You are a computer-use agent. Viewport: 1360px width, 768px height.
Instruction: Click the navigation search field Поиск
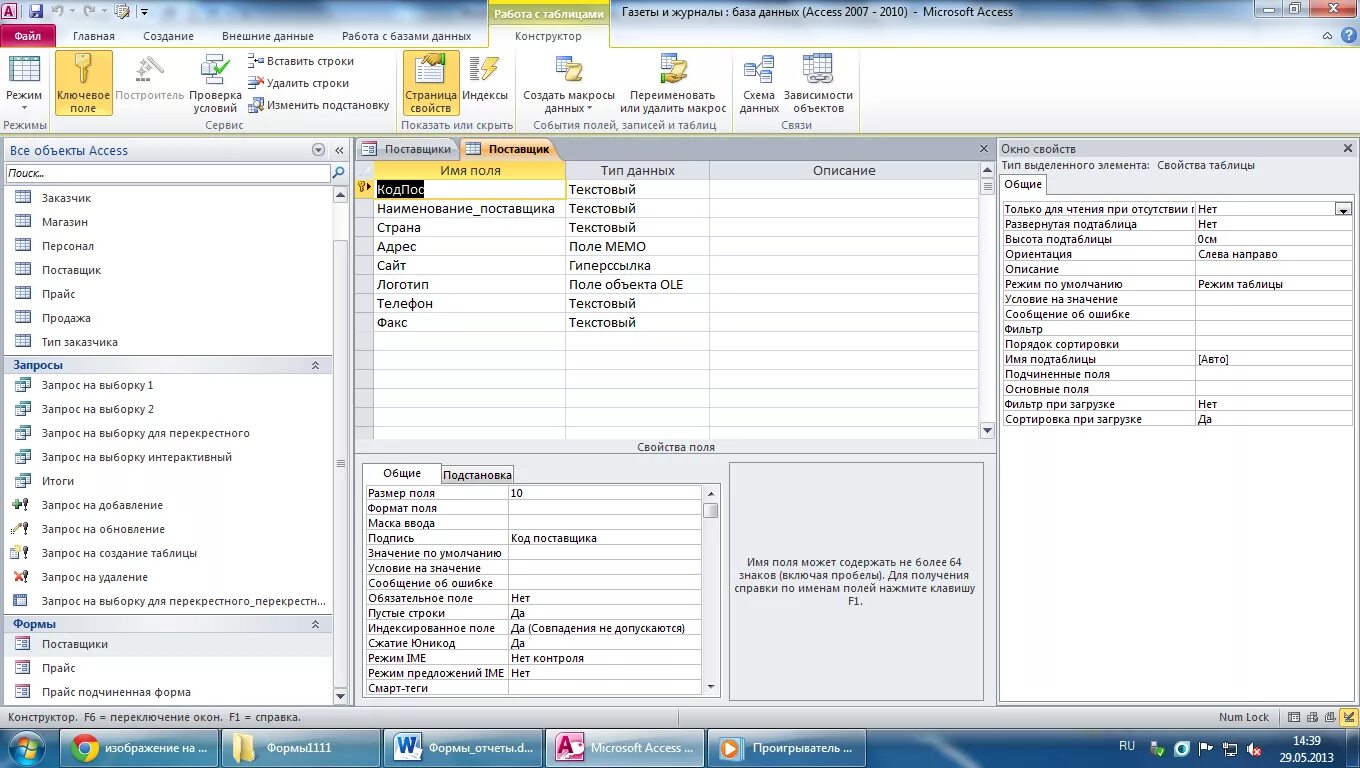pos(167,173)
